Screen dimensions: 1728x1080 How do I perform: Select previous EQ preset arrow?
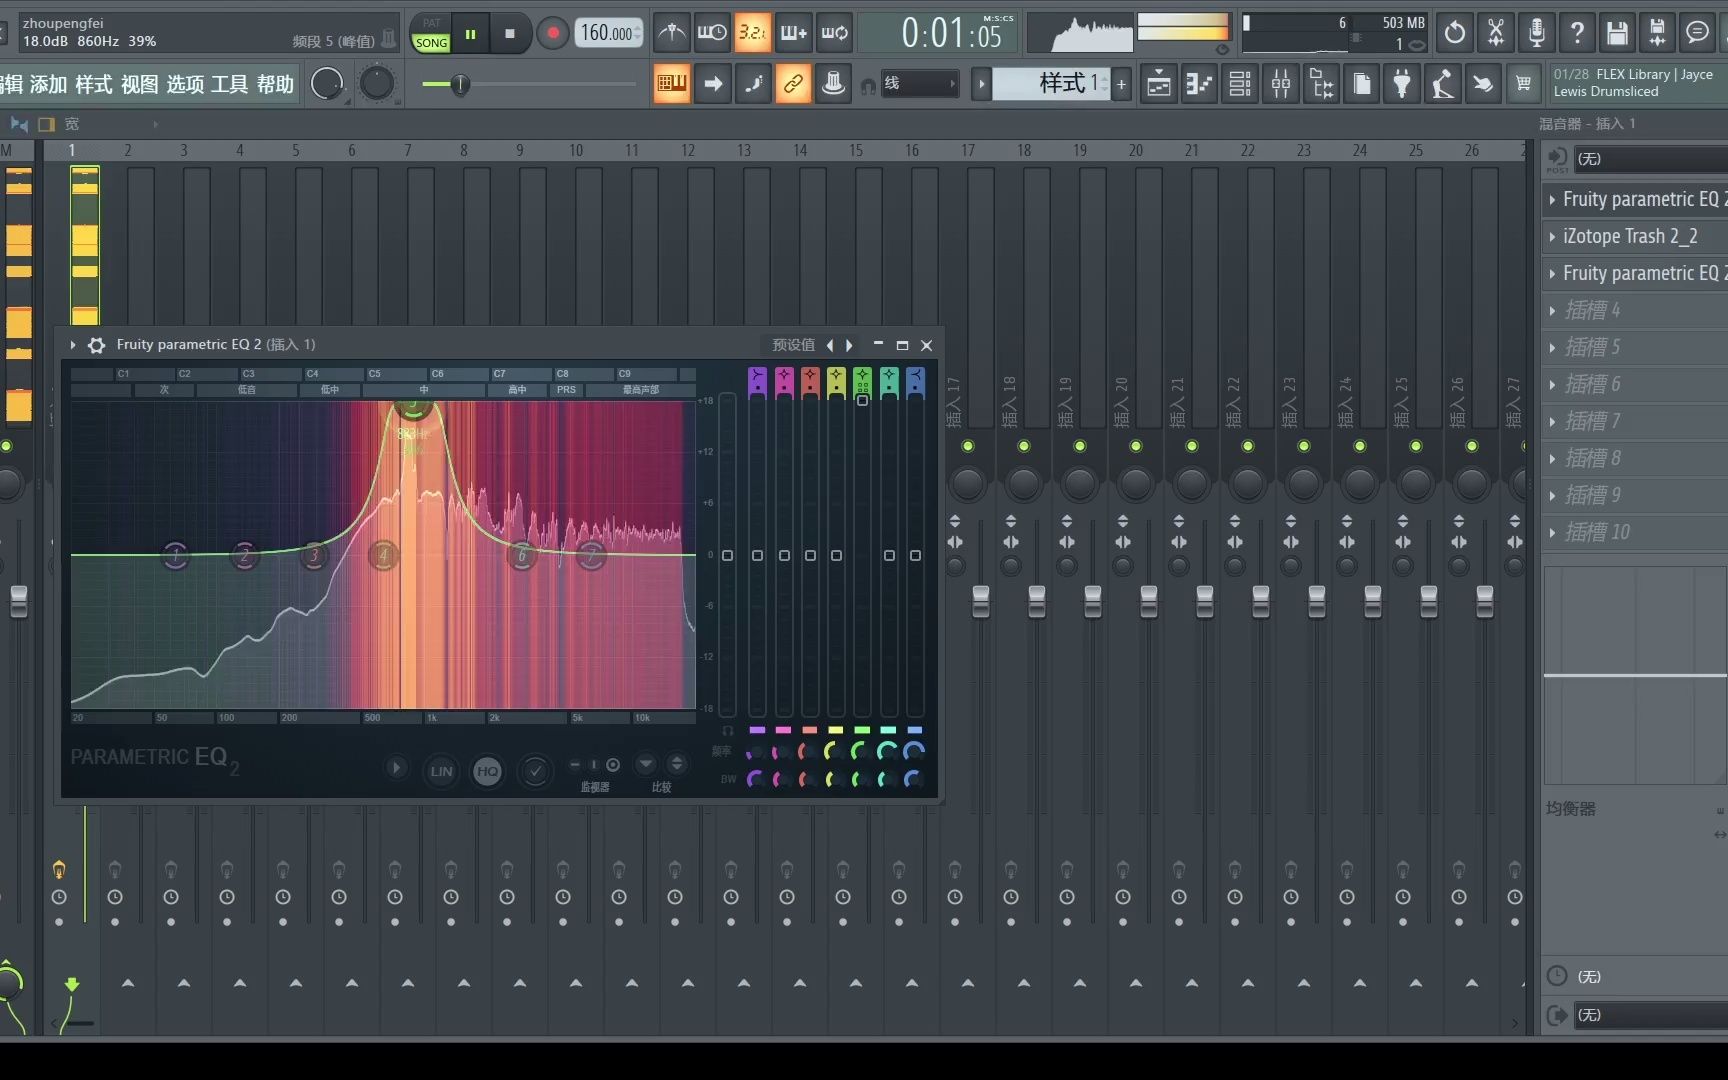[829, 345]
